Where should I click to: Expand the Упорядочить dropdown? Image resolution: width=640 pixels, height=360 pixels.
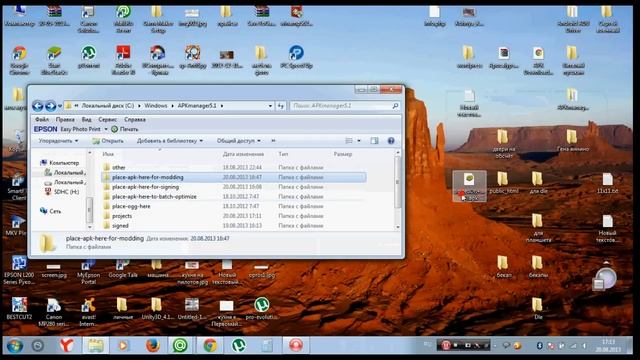[58, 141]
